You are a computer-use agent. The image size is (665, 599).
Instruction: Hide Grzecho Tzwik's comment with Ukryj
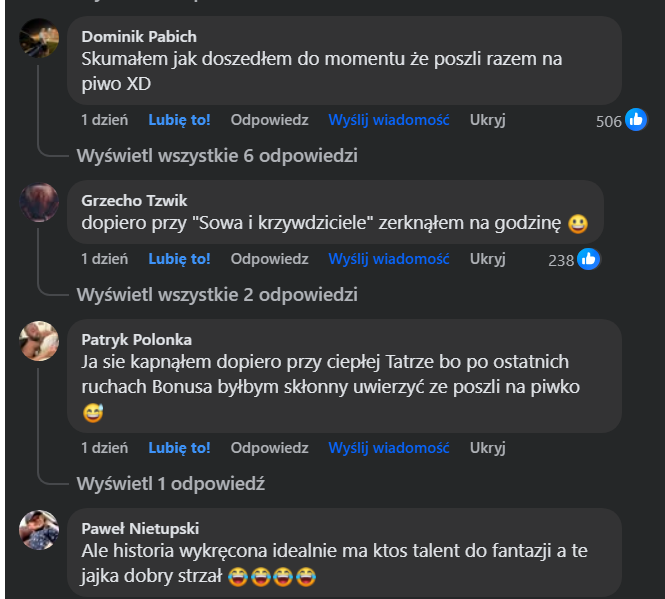487,259
